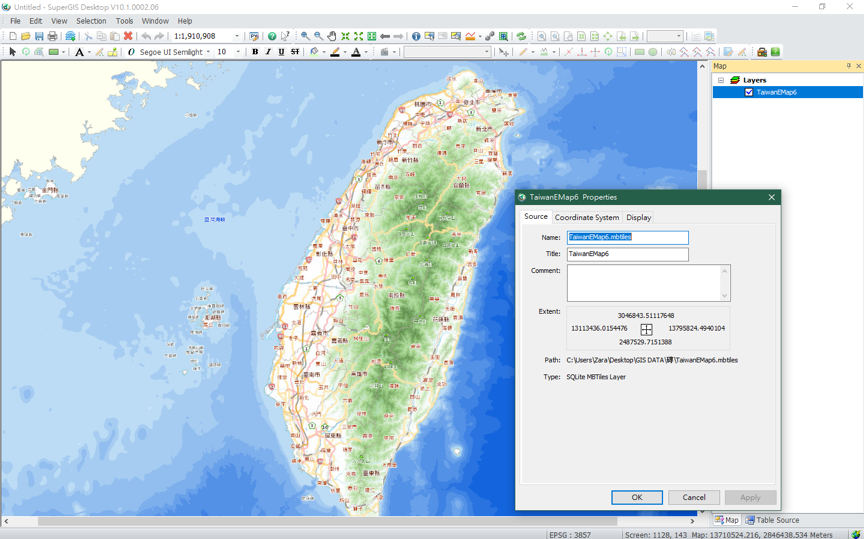Switch to the Coordinate System tab

(587, 217)
